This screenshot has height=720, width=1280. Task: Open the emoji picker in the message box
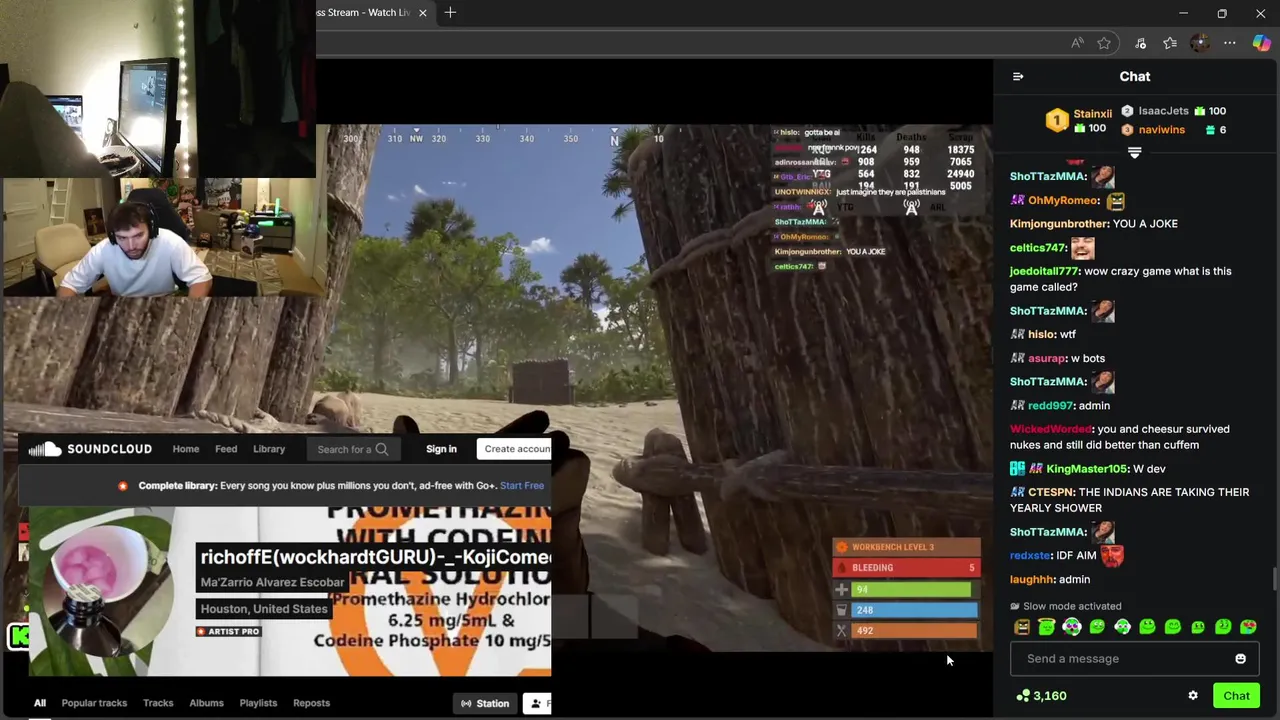pos(1240,659)
